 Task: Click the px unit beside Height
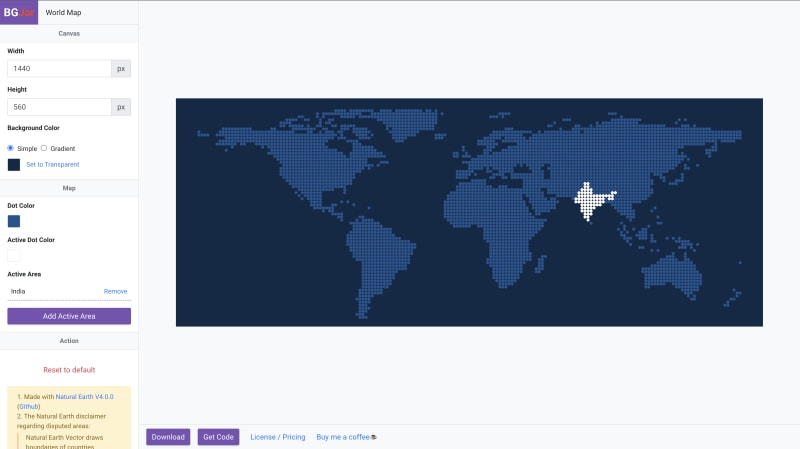(121, 107)
